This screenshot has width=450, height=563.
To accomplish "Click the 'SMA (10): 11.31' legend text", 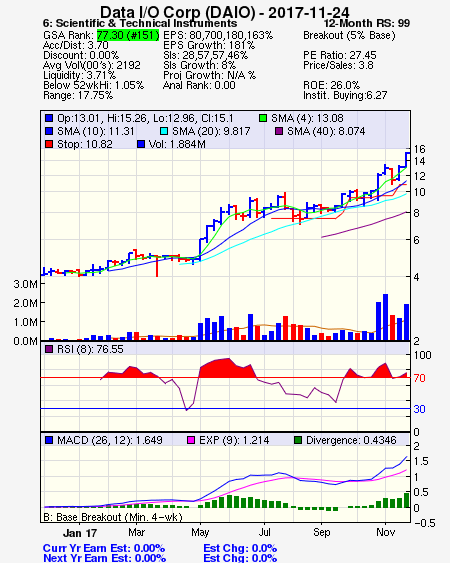I will 96,131.
